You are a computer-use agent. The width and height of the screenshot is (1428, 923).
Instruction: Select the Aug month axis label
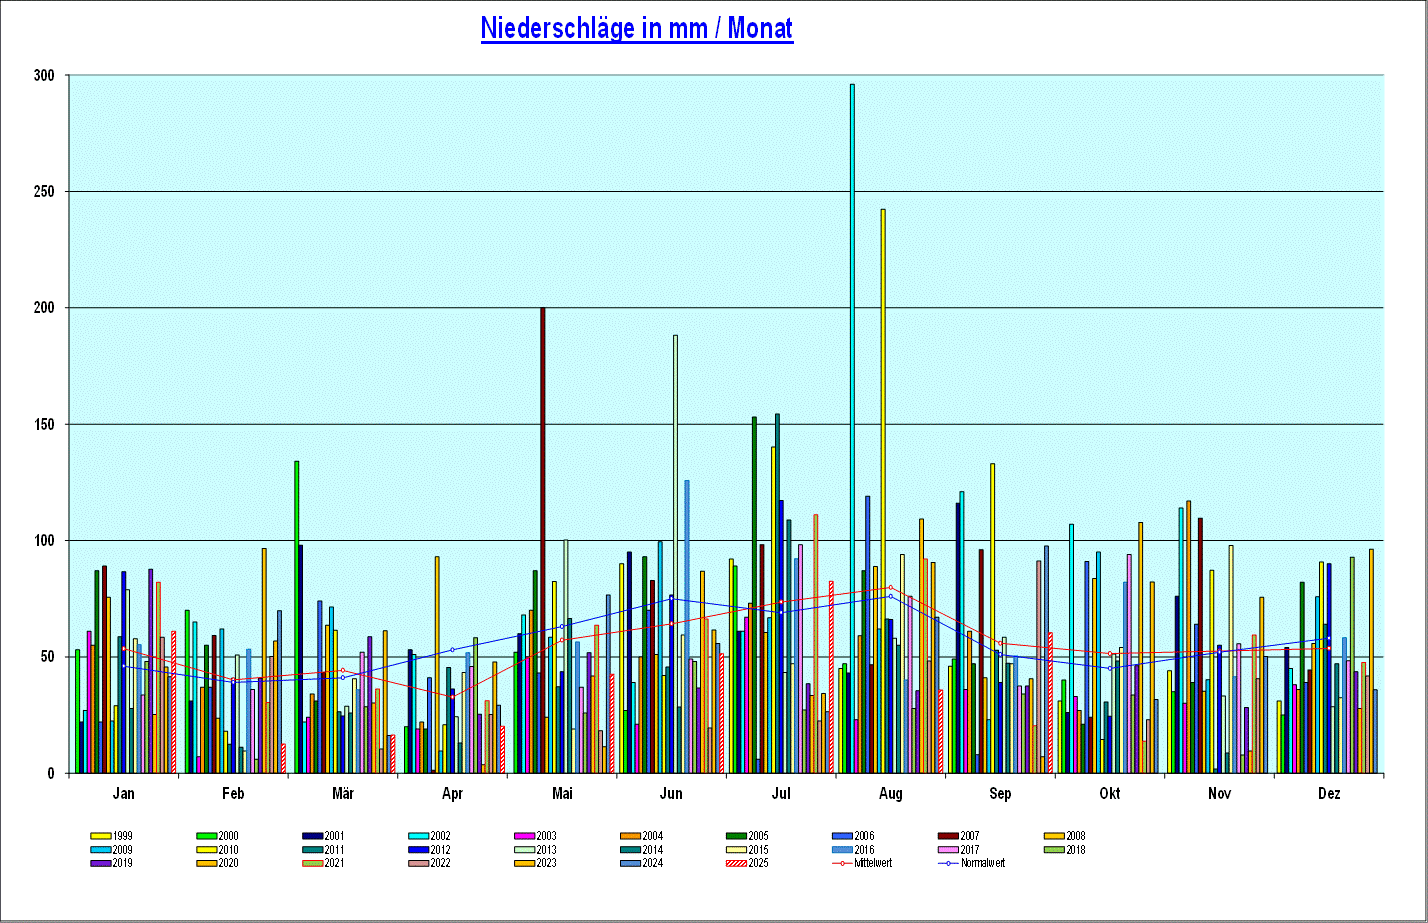890,794
